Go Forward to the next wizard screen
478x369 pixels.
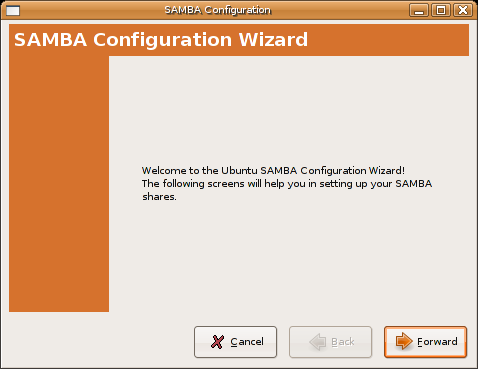(x=425, y=342)
